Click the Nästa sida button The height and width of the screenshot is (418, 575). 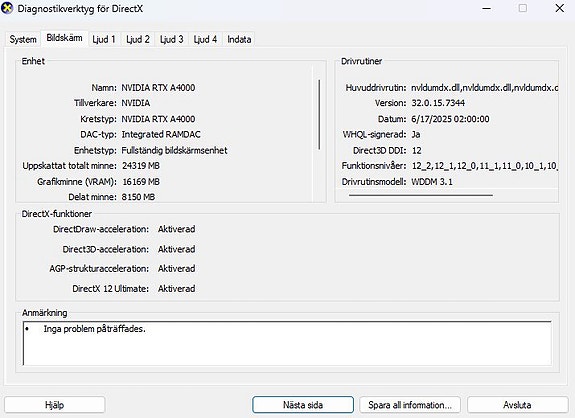(303, 405)
